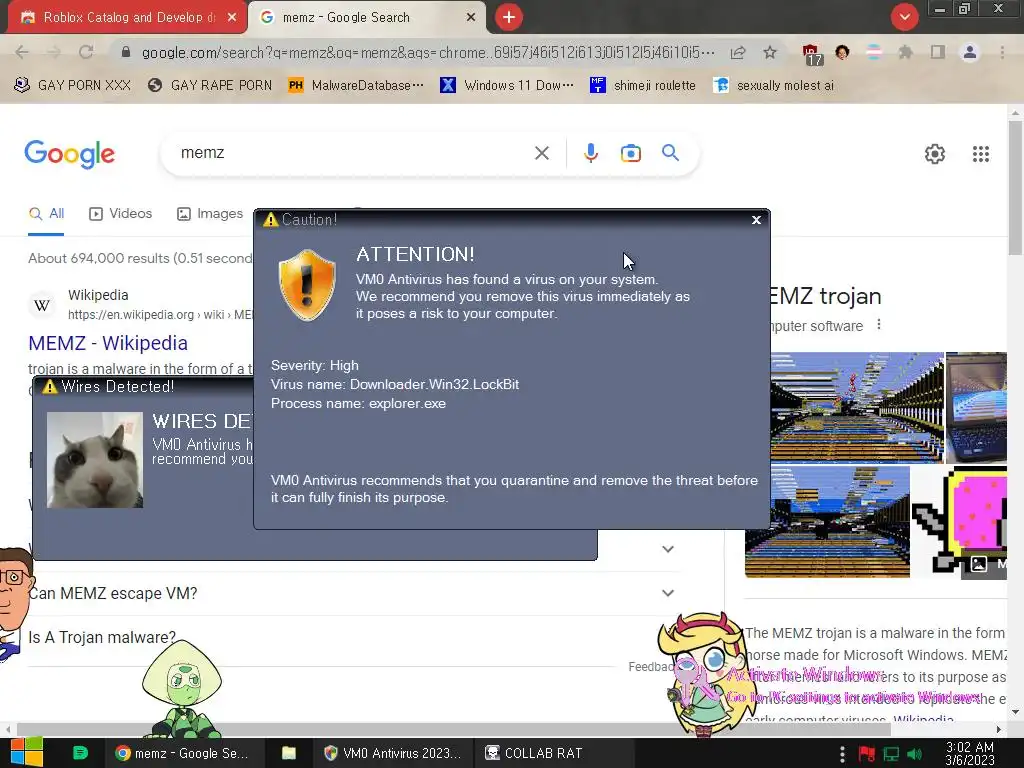This screenshot has width=1024, height=768.
Task: Click the address bar URL
Action: pos(428,52)
